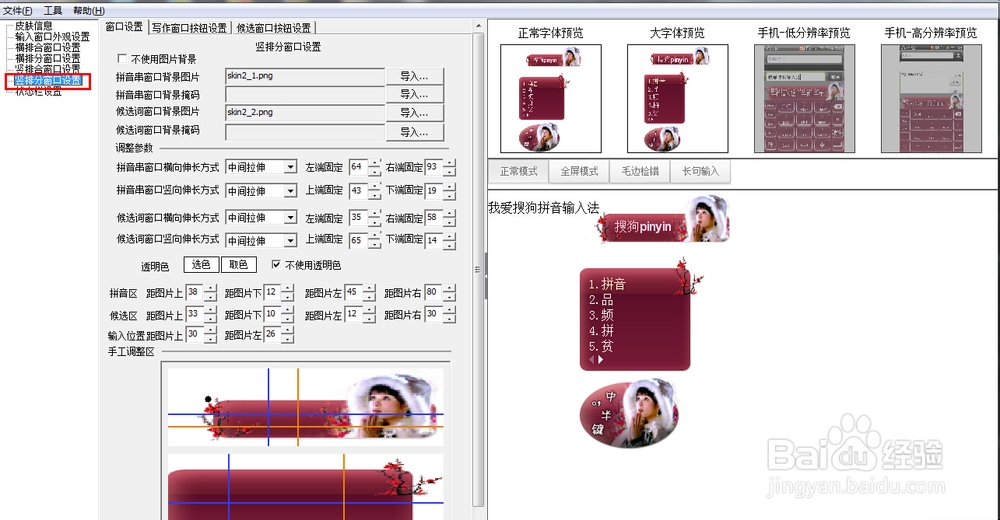Click the oval status bar preview image
The image size is (1000, 520).
pyautogui.click(x=629, y=413)
